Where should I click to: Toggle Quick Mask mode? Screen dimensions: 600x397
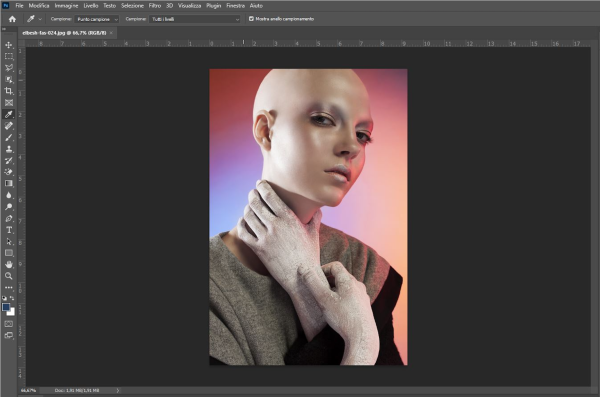point(8,324)
